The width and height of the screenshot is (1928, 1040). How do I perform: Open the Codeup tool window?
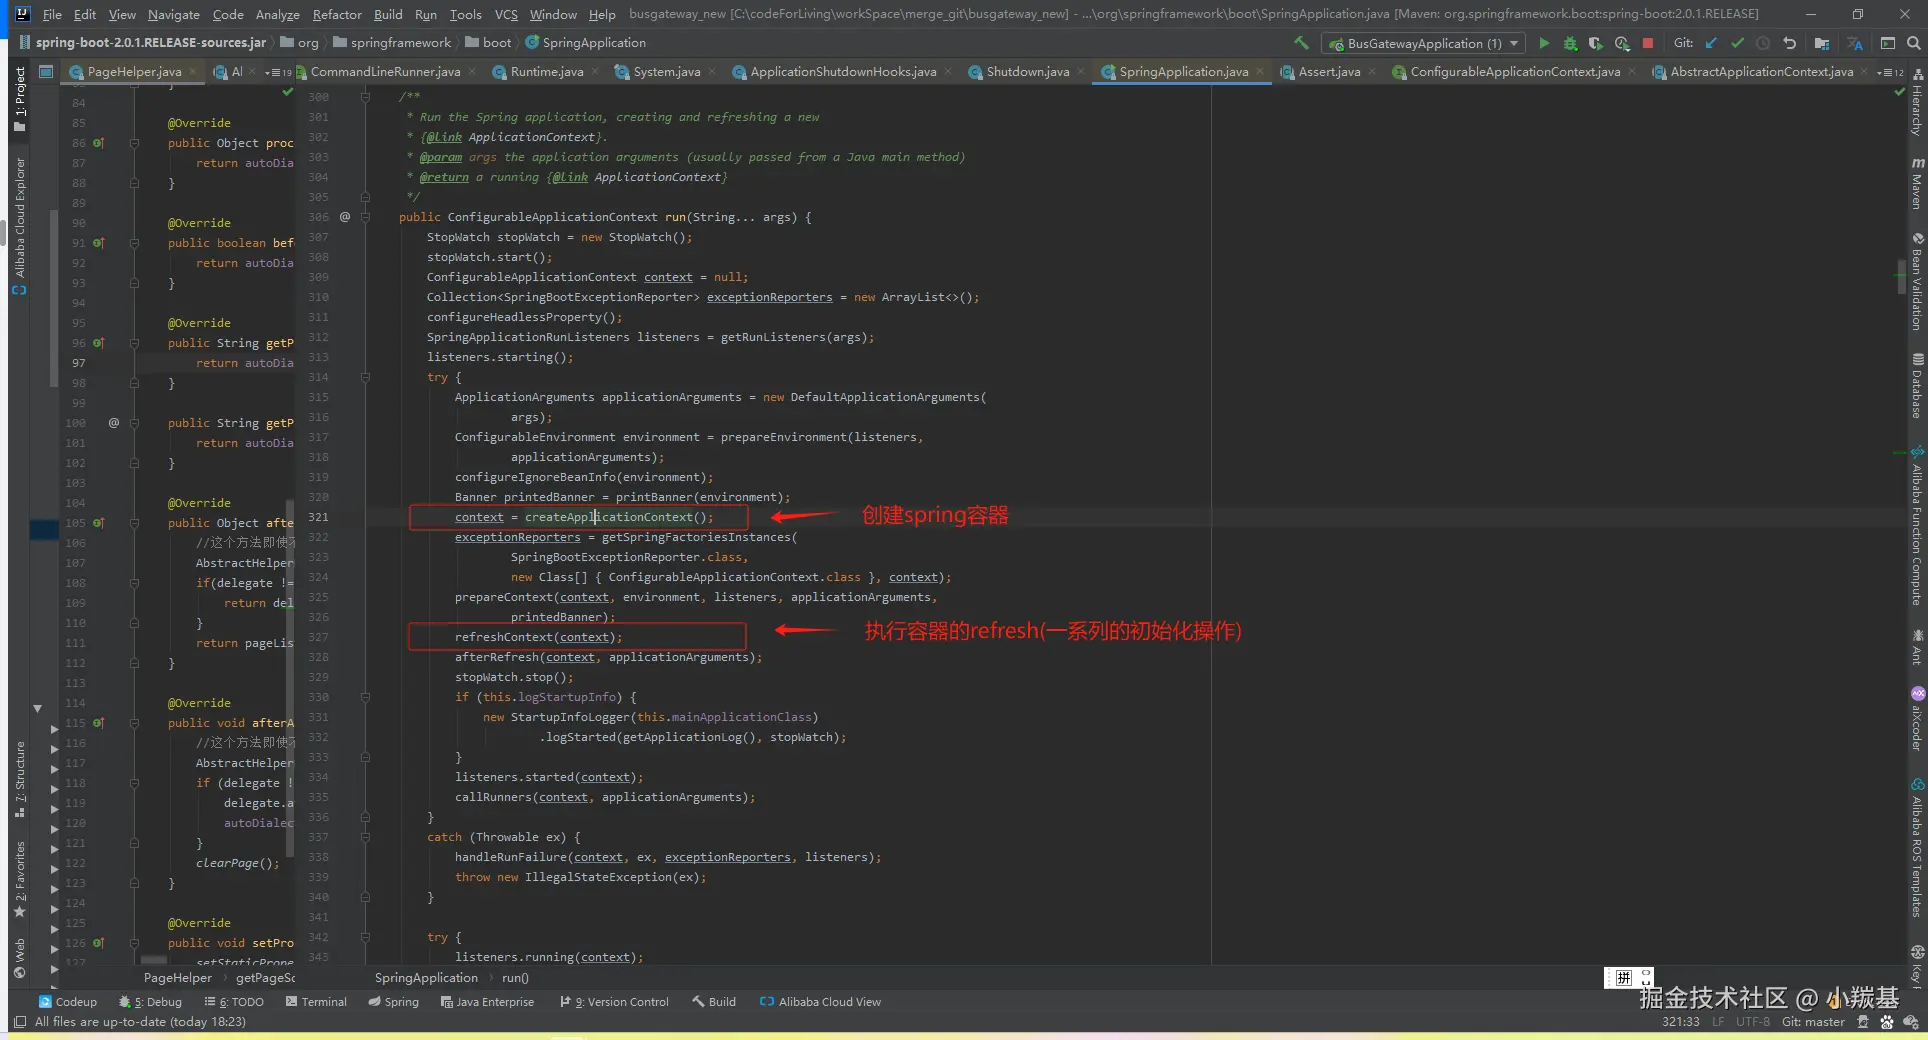click(x=68, y=1002)
